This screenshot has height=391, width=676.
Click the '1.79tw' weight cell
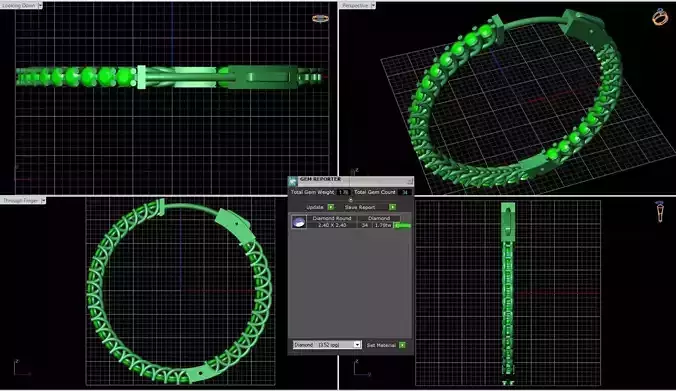tap(382, 225)
